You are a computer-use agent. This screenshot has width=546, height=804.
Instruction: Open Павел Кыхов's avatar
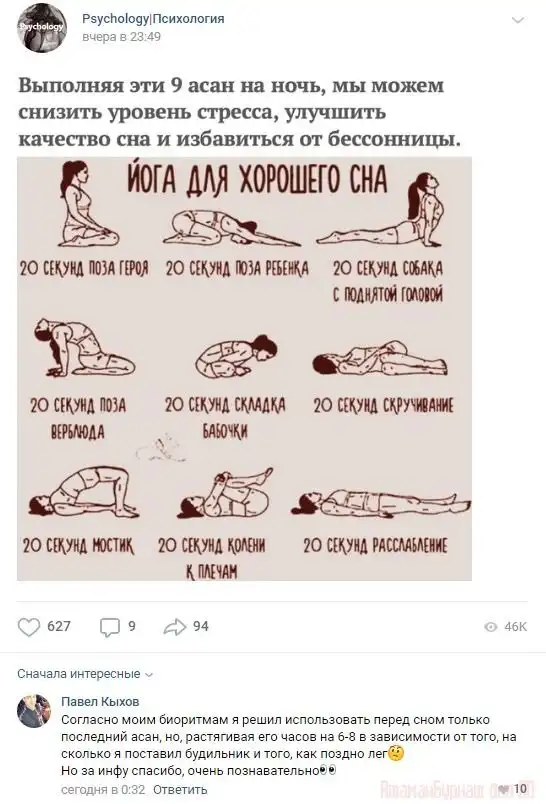pyautogui.click(x=34, y=711)
